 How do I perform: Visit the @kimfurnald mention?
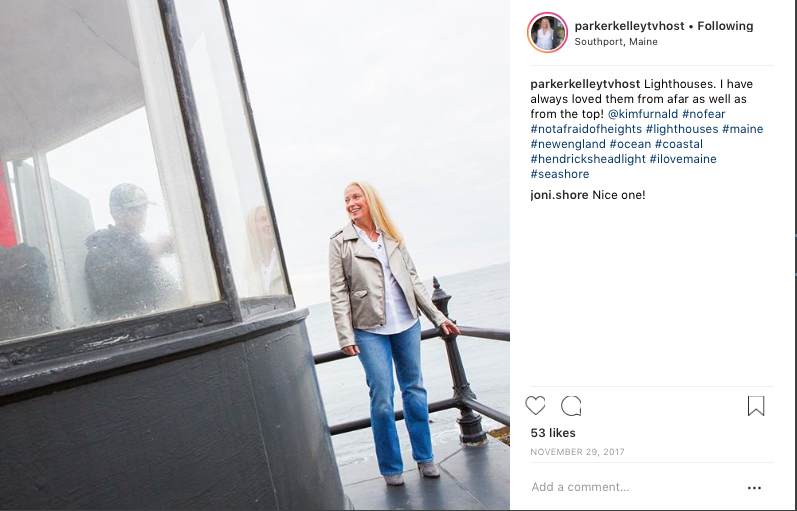(643, 114)
